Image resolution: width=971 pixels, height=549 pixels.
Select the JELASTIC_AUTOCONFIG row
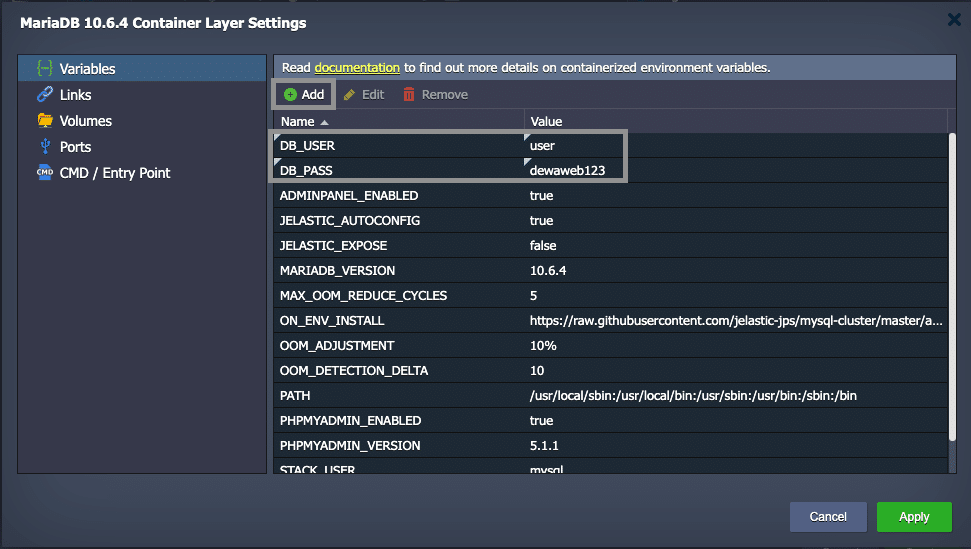[611, 220]
